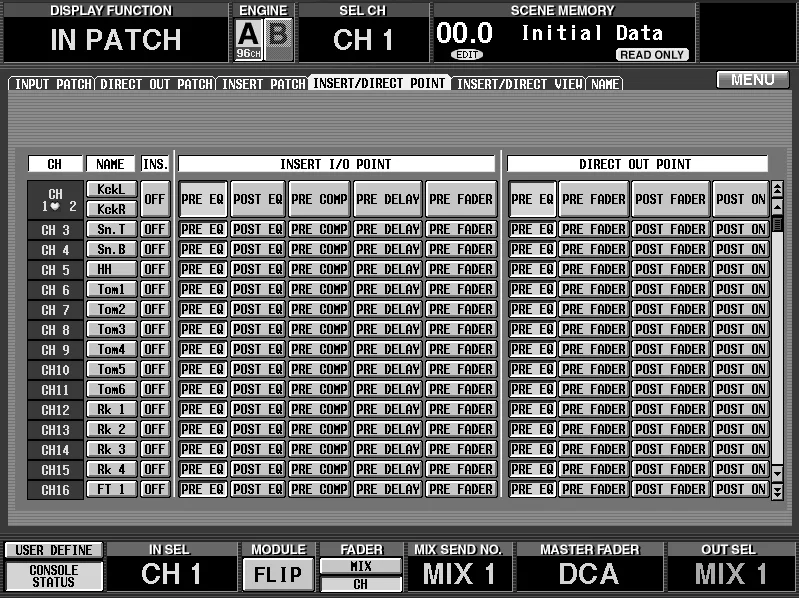Click the Rk 4 name button
The height and width of the screenshot is (598, 799).
pos(112,469)
